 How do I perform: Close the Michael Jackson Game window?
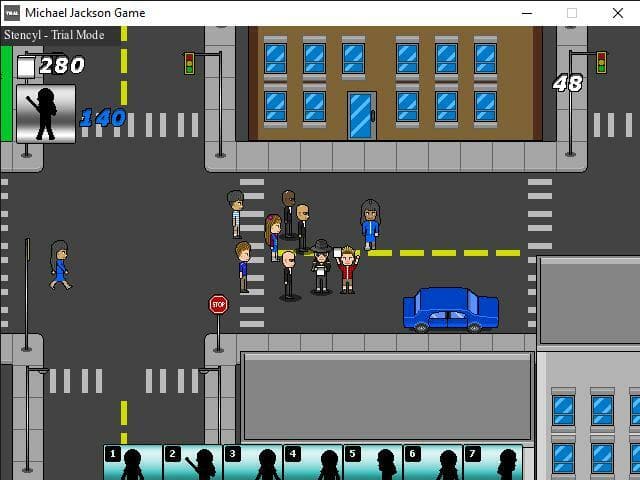(x=618, y=13)
